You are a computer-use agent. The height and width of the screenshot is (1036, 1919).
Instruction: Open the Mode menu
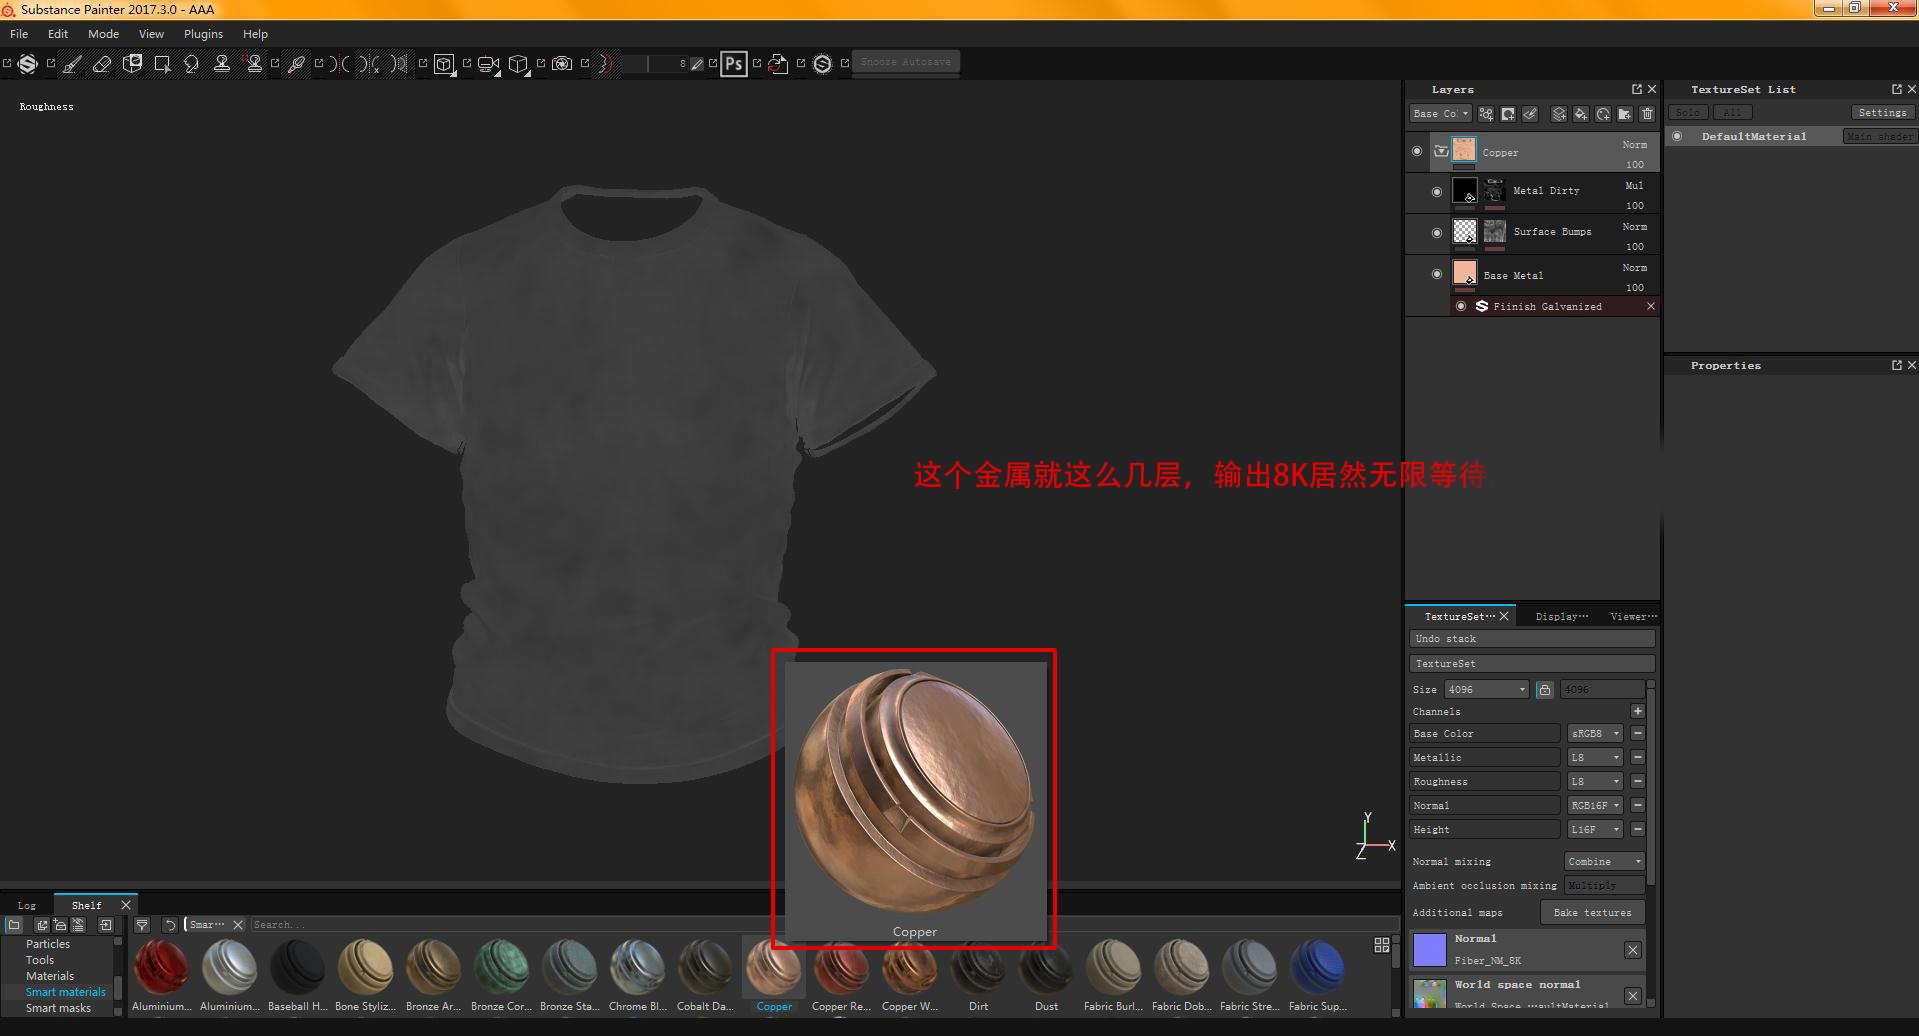(103, 34)
